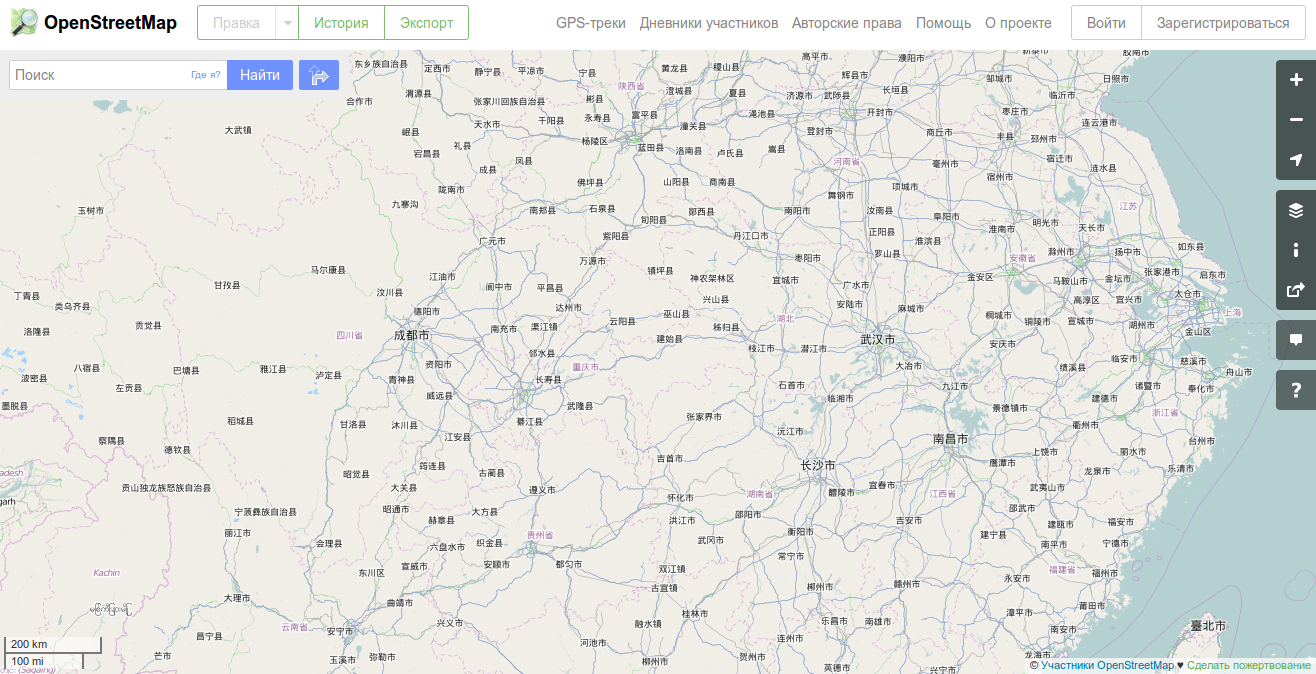Click the 神农架林区 label on map
The width and height of the screenshot is (1316, 674).
point(712,278)
